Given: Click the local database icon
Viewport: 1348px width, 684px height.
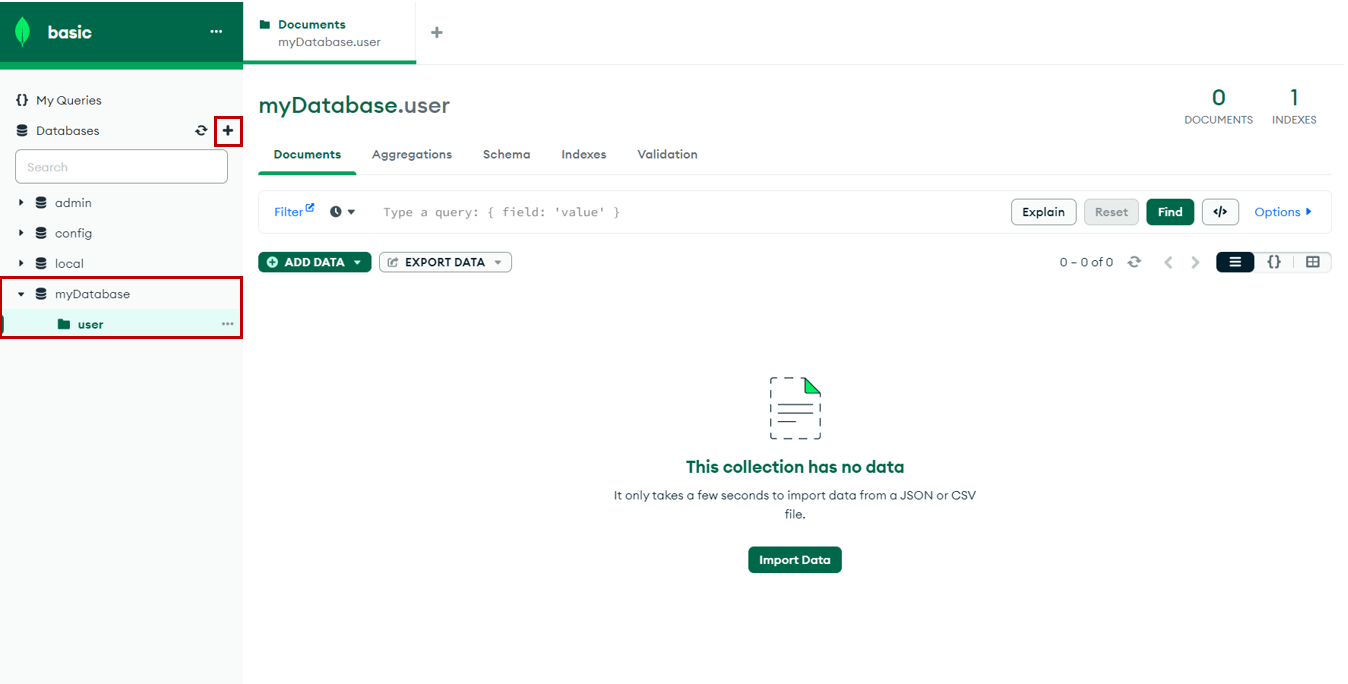Looking at the screenshot, I should [x=41, y=263].
